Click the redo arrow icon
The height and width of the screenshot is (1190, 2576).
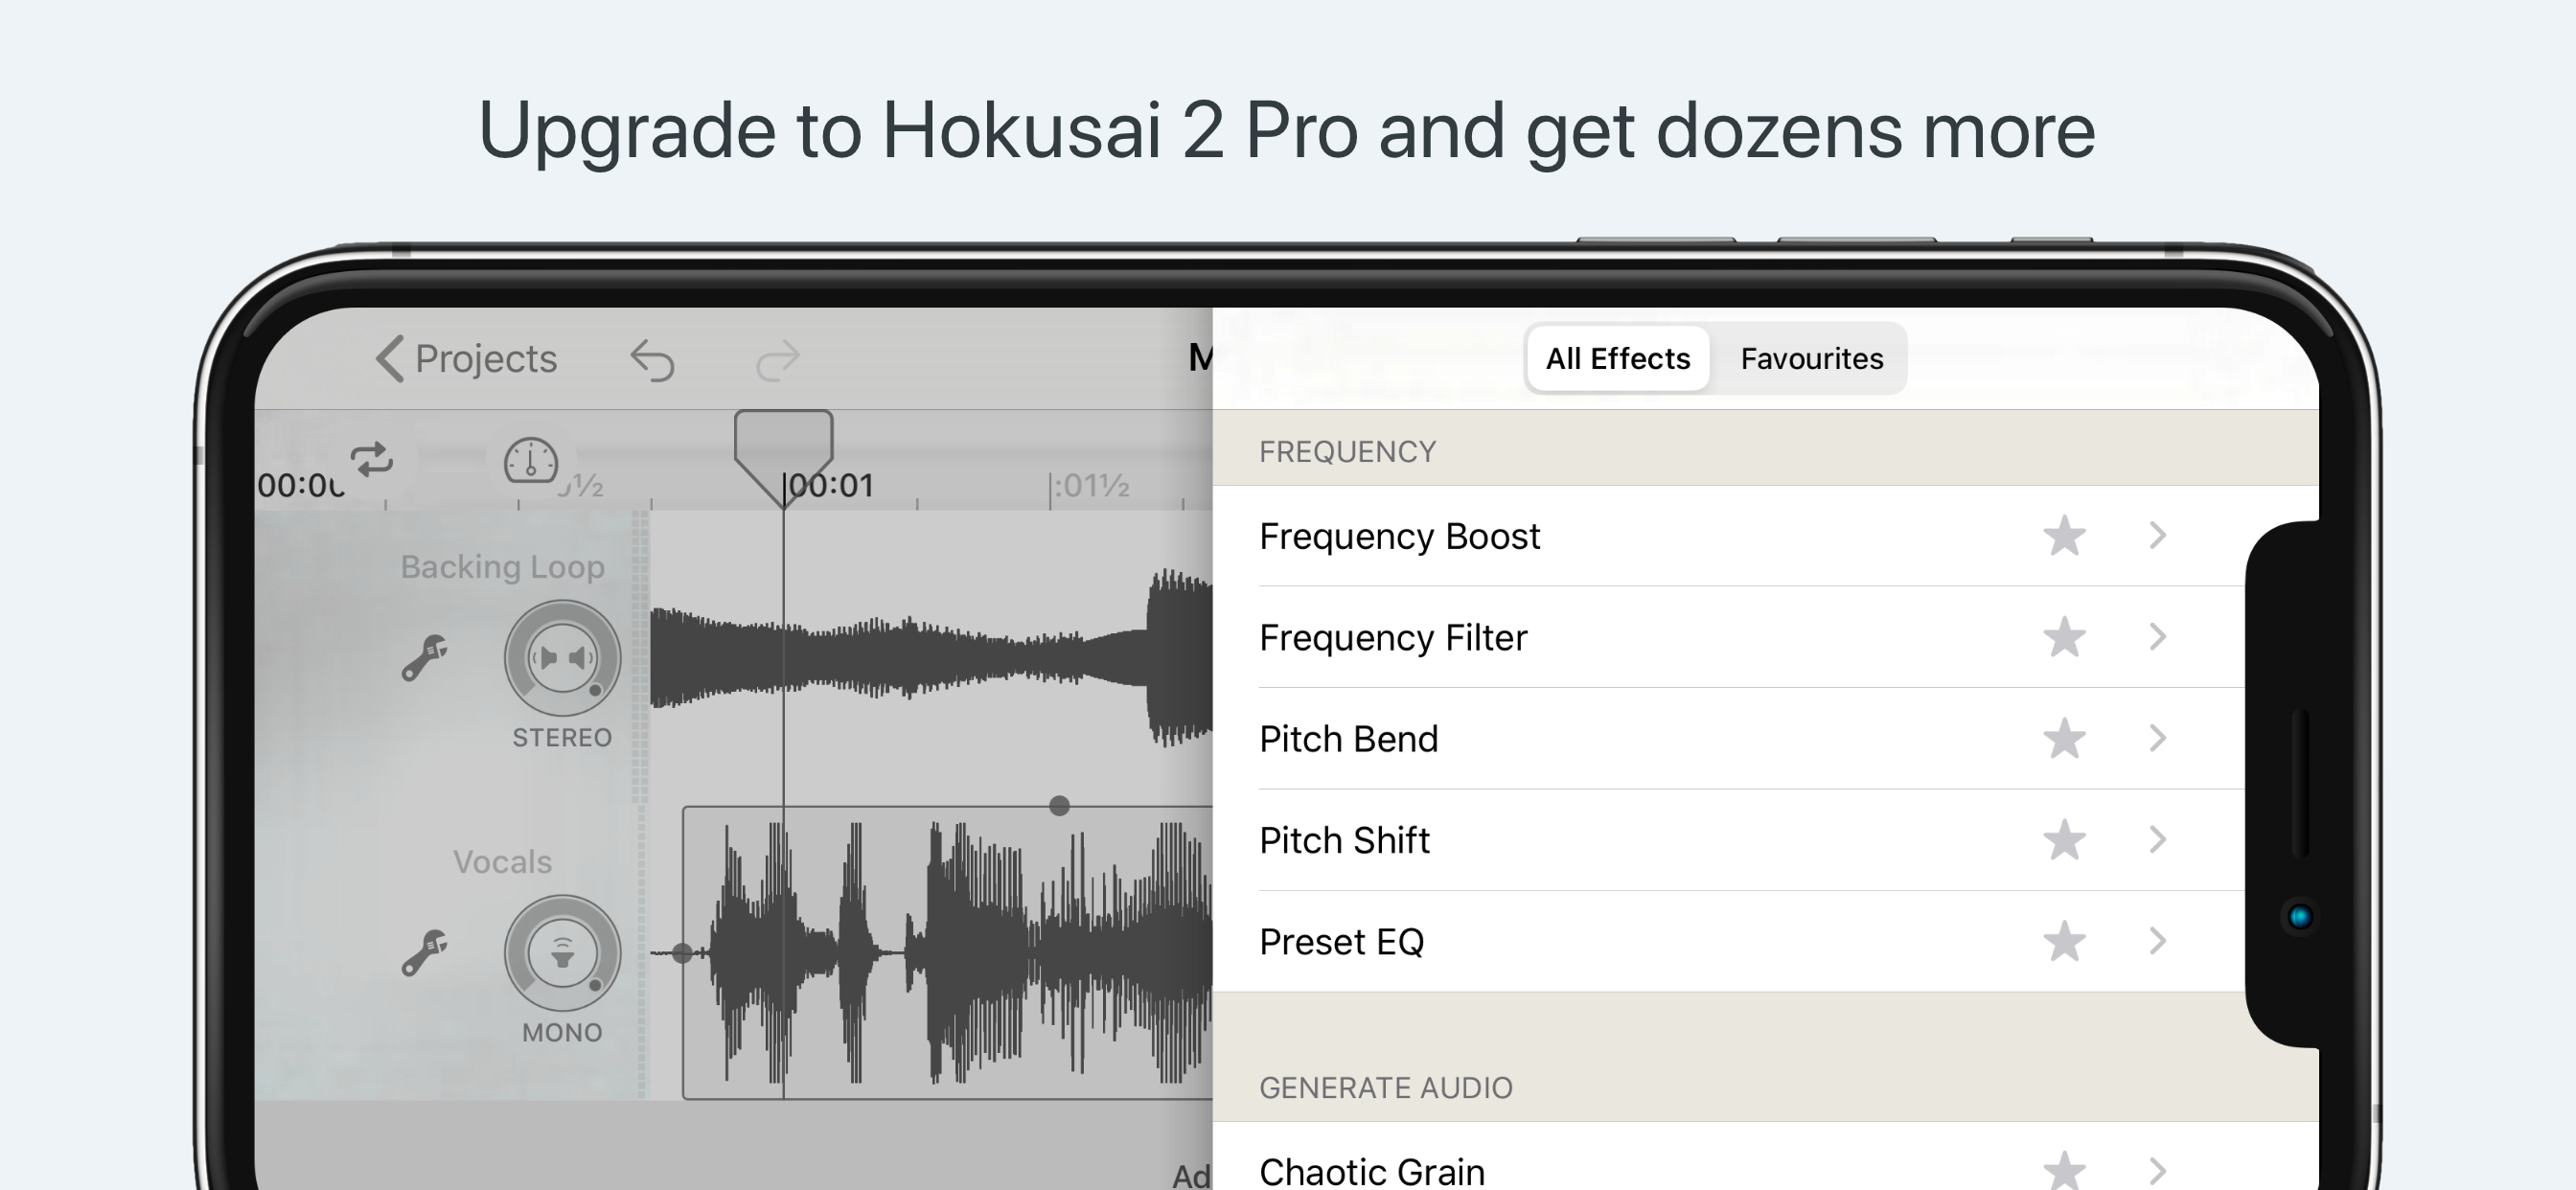[x=778, y=360]
